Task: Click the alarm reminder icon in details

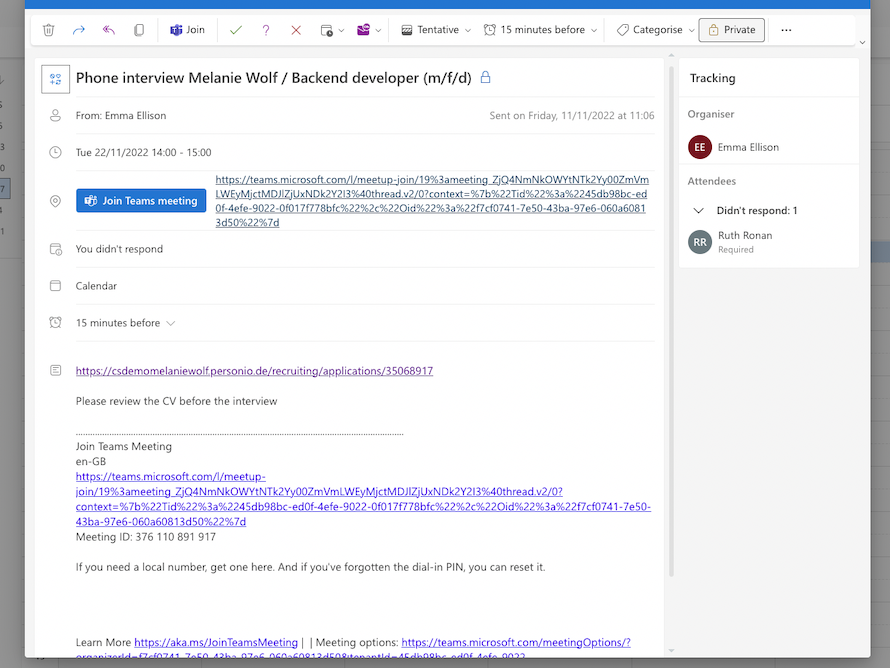Action: (x=55, y=323)
